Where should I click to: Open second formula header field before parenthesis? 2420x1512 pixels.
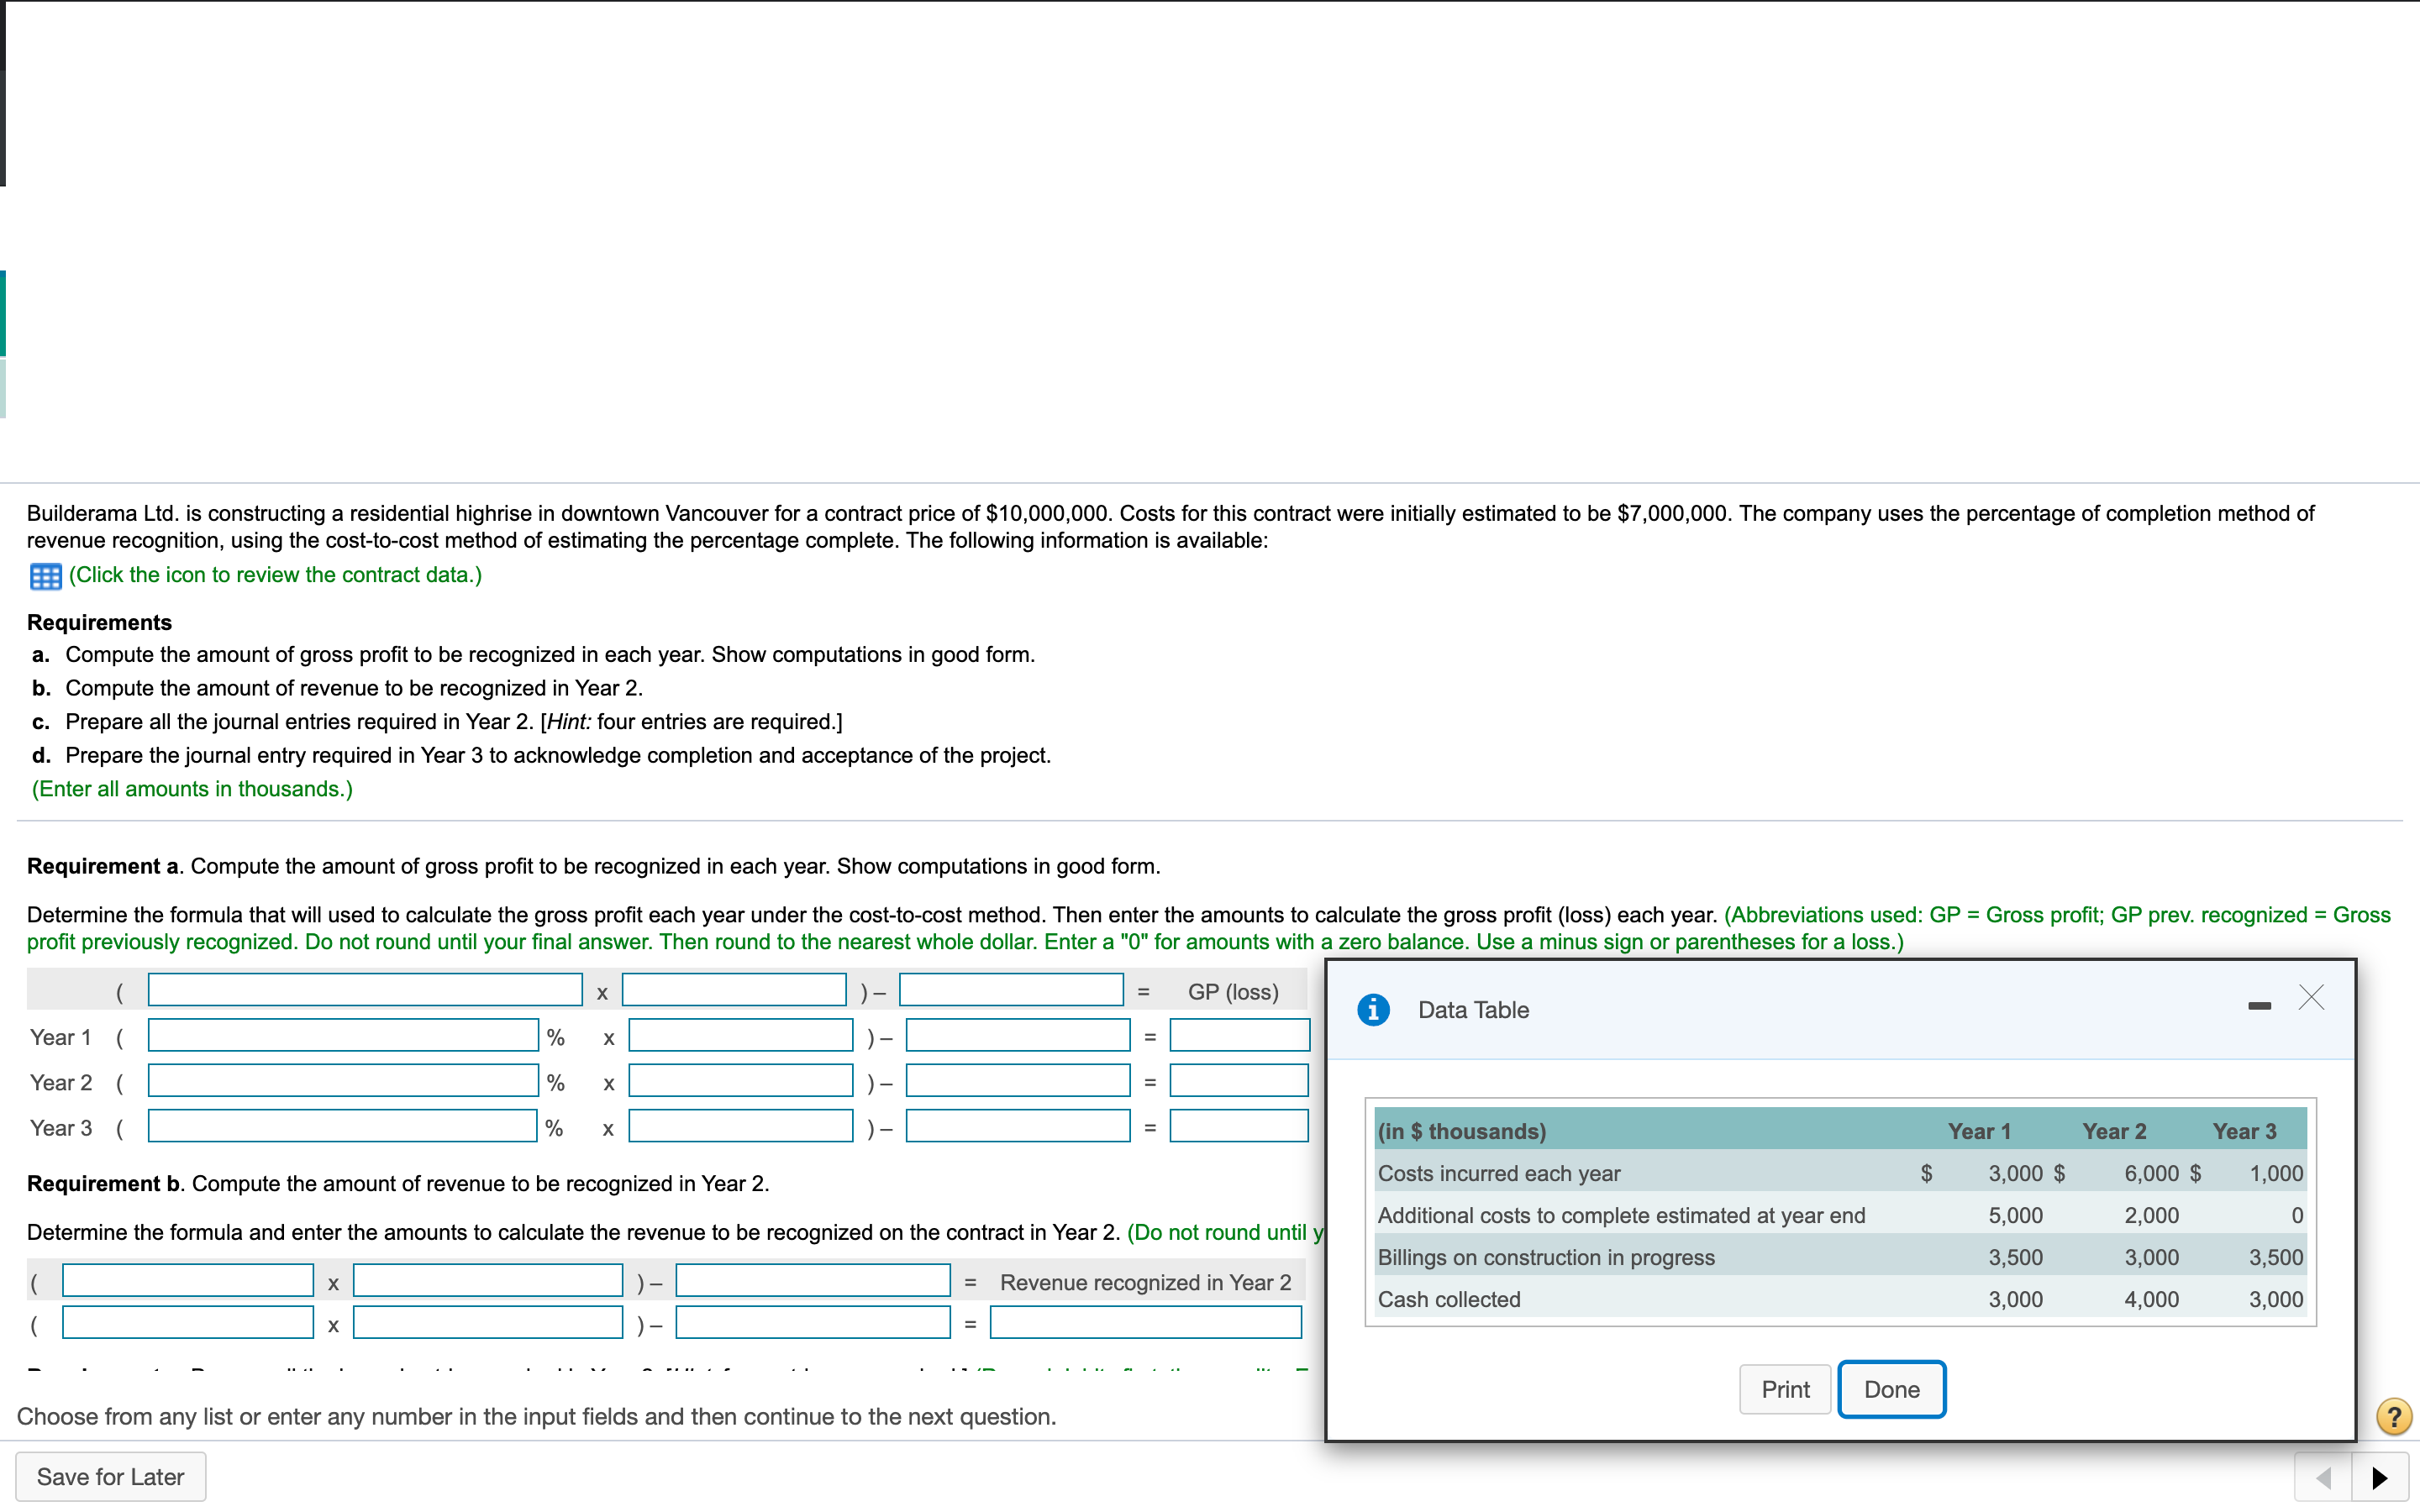[x=734, y=990]
